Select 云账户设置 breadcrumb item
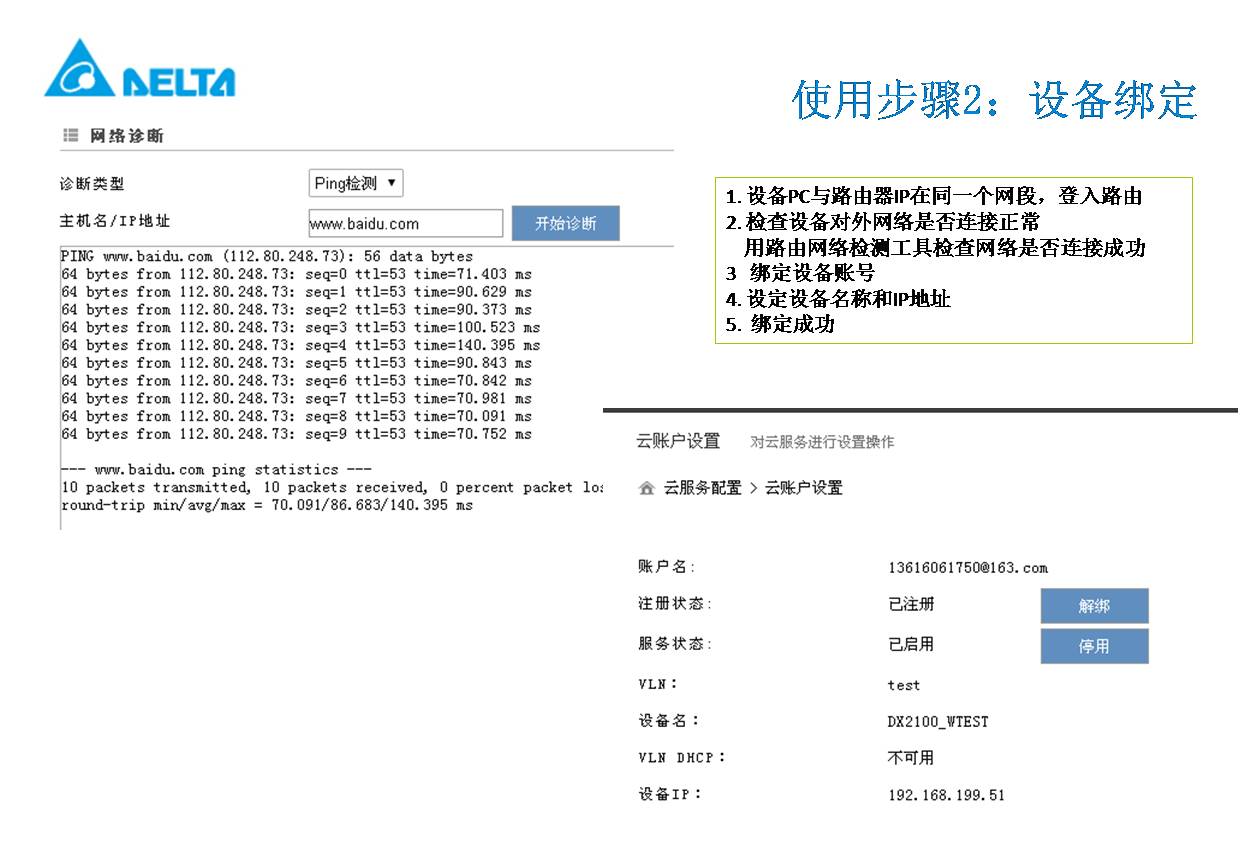Screen dimensions: 1250x852 pyautogui.click(x=803, y=488)
